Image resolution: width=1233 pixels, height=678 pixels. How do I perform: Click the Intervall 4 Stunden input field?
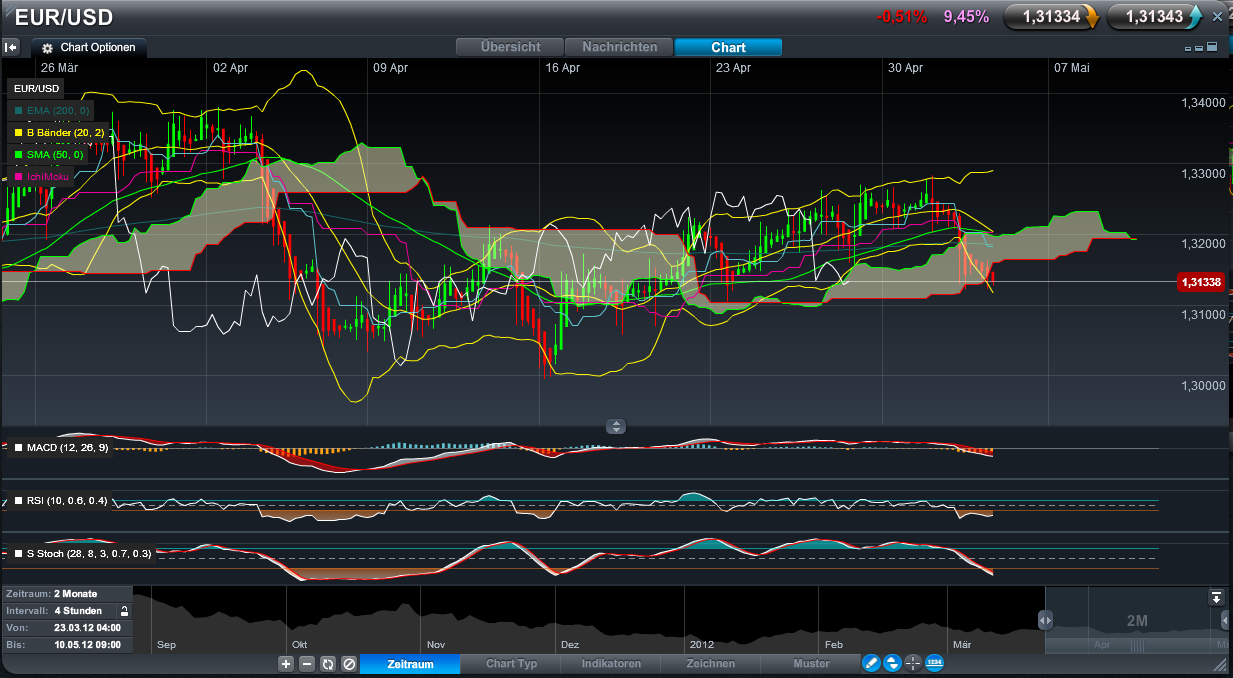pos(80,610)
